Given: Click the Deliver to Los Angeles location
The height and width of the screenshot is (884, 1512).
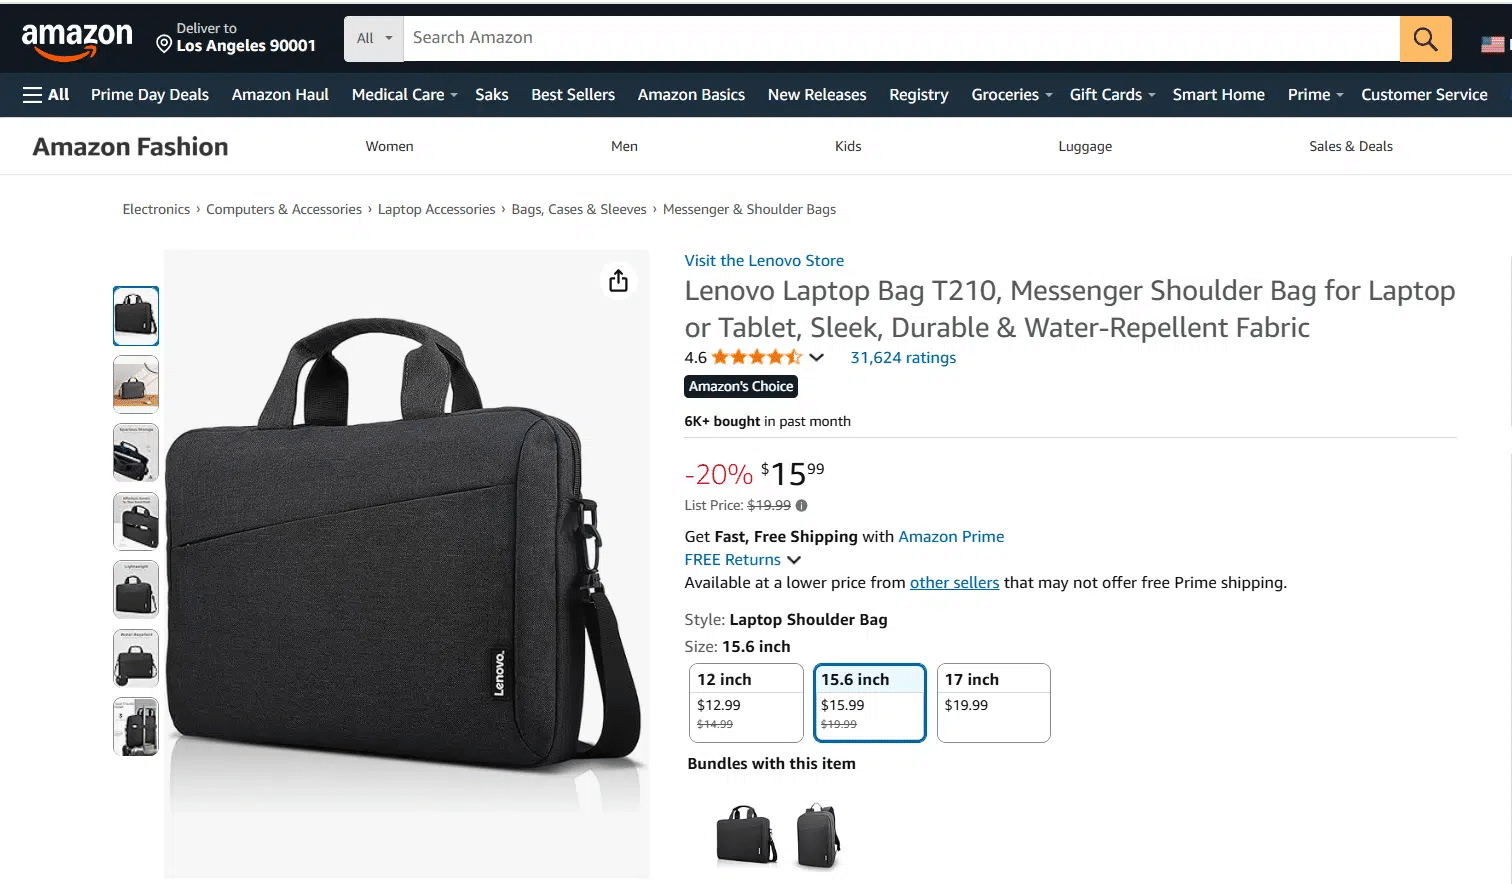Looking at the screenshot, I should [x=236, y=38].
